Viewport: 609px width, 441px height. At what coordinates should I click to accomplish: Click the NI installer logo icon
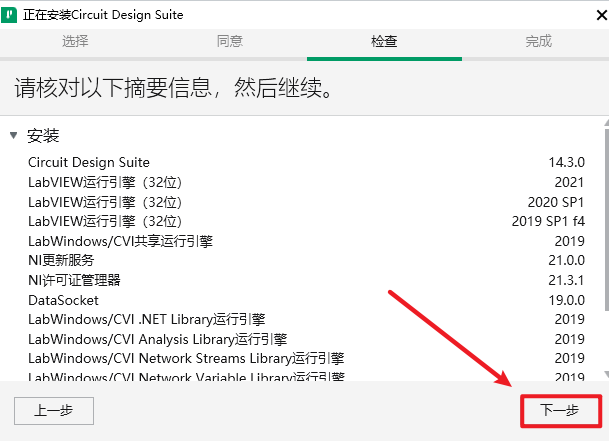[x=9, y=15]
